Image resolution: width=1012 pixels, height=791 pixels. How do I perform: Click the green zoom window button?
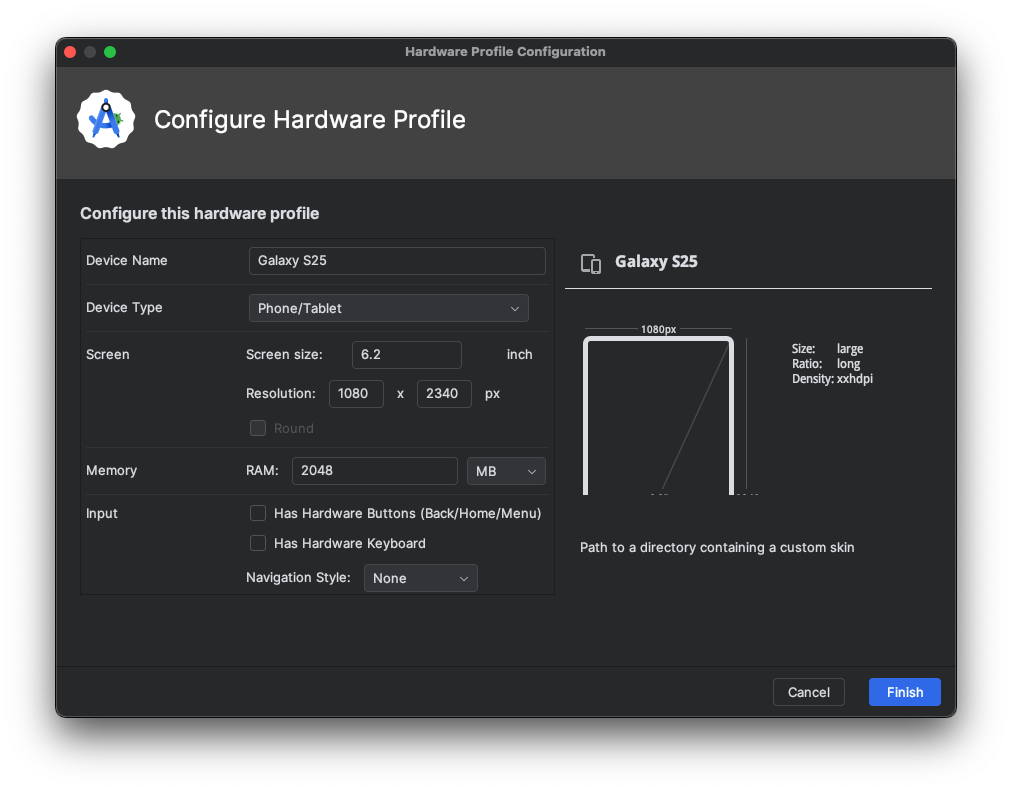point(110,52)
